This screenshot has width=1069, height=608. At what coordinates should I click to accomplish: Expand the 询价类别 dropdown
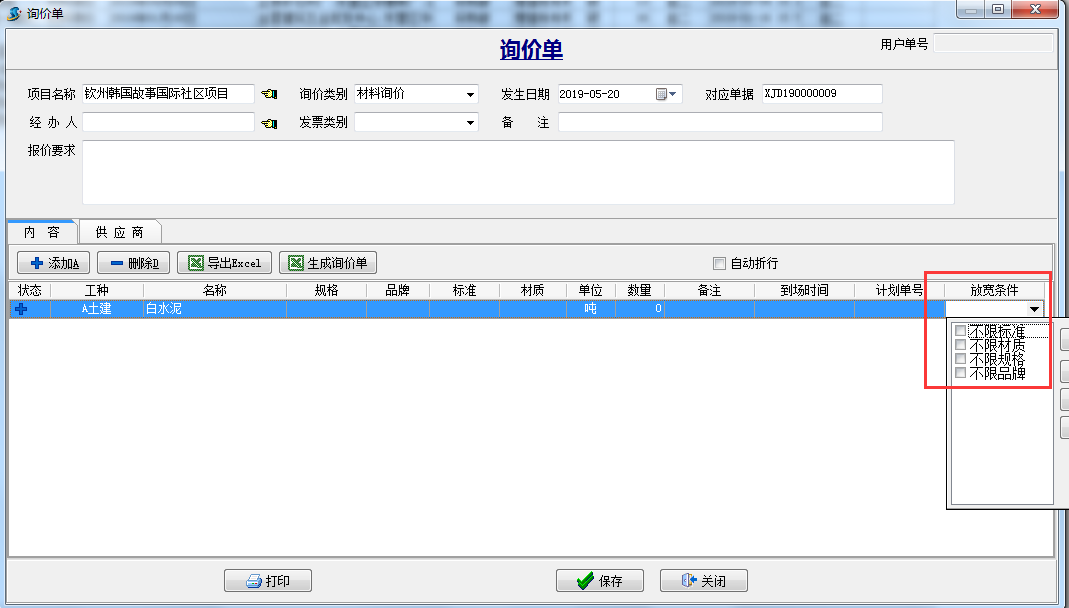click(x=470, y=95)
